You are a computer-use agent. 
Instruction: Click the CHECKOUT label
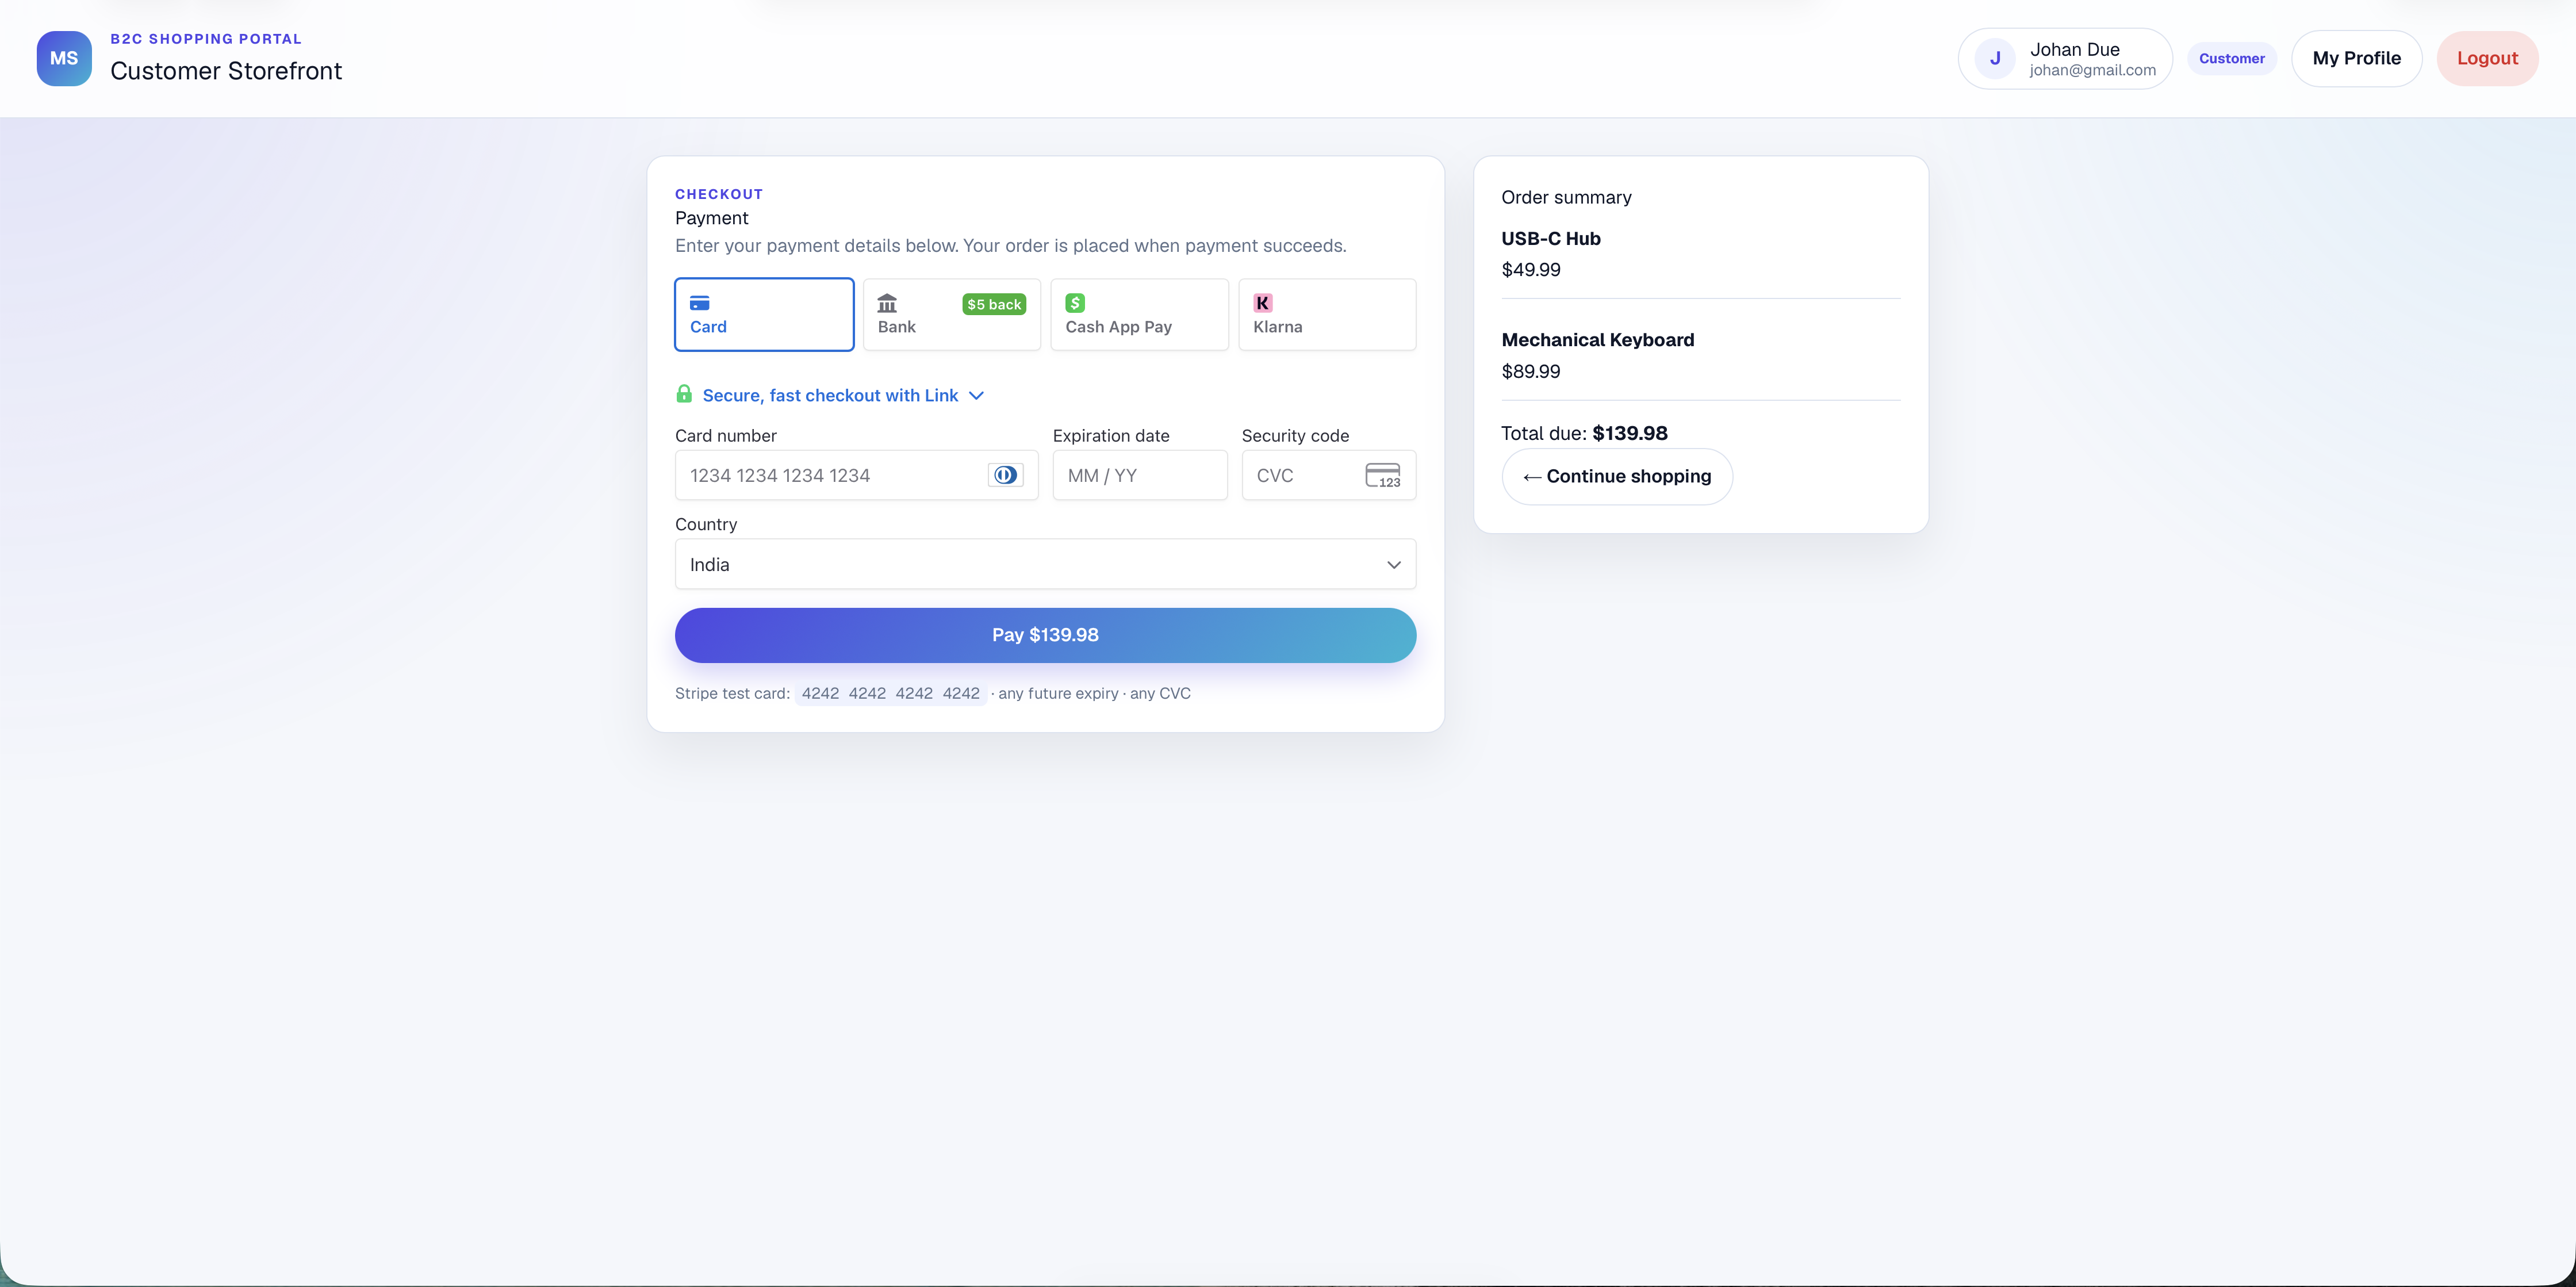pyautogui.click(x=719, y=194)
